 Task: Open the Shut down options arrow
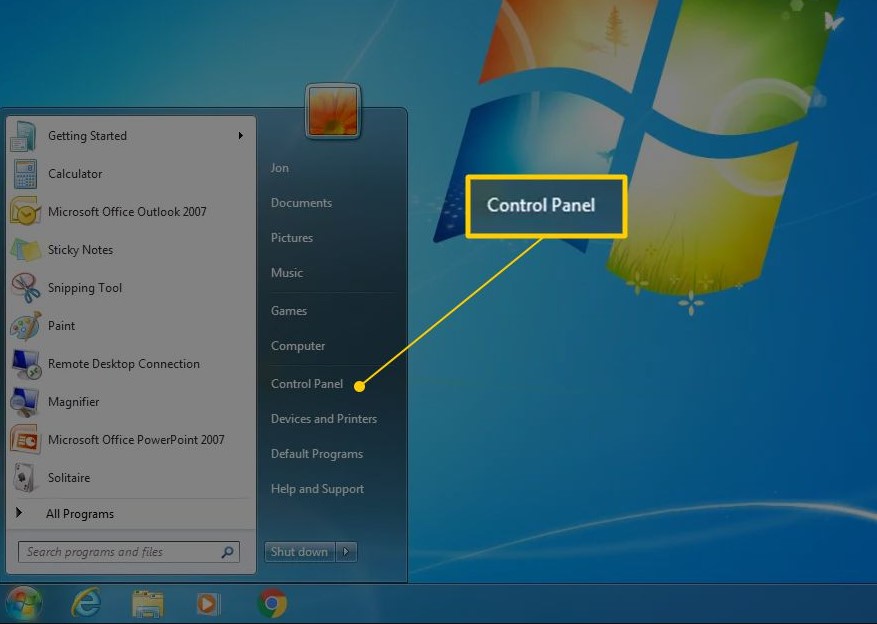pyautogui.click(x=346, y=552)
